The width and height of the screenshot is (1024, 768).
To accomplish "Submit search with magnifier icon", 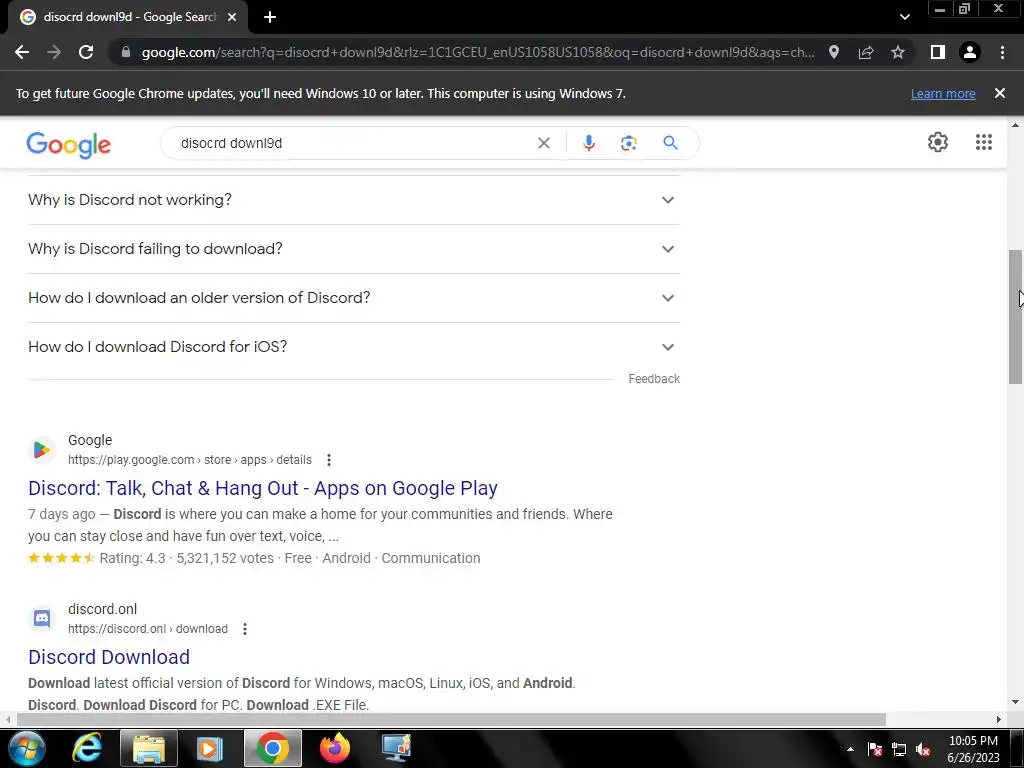I will tap(671, 143).
